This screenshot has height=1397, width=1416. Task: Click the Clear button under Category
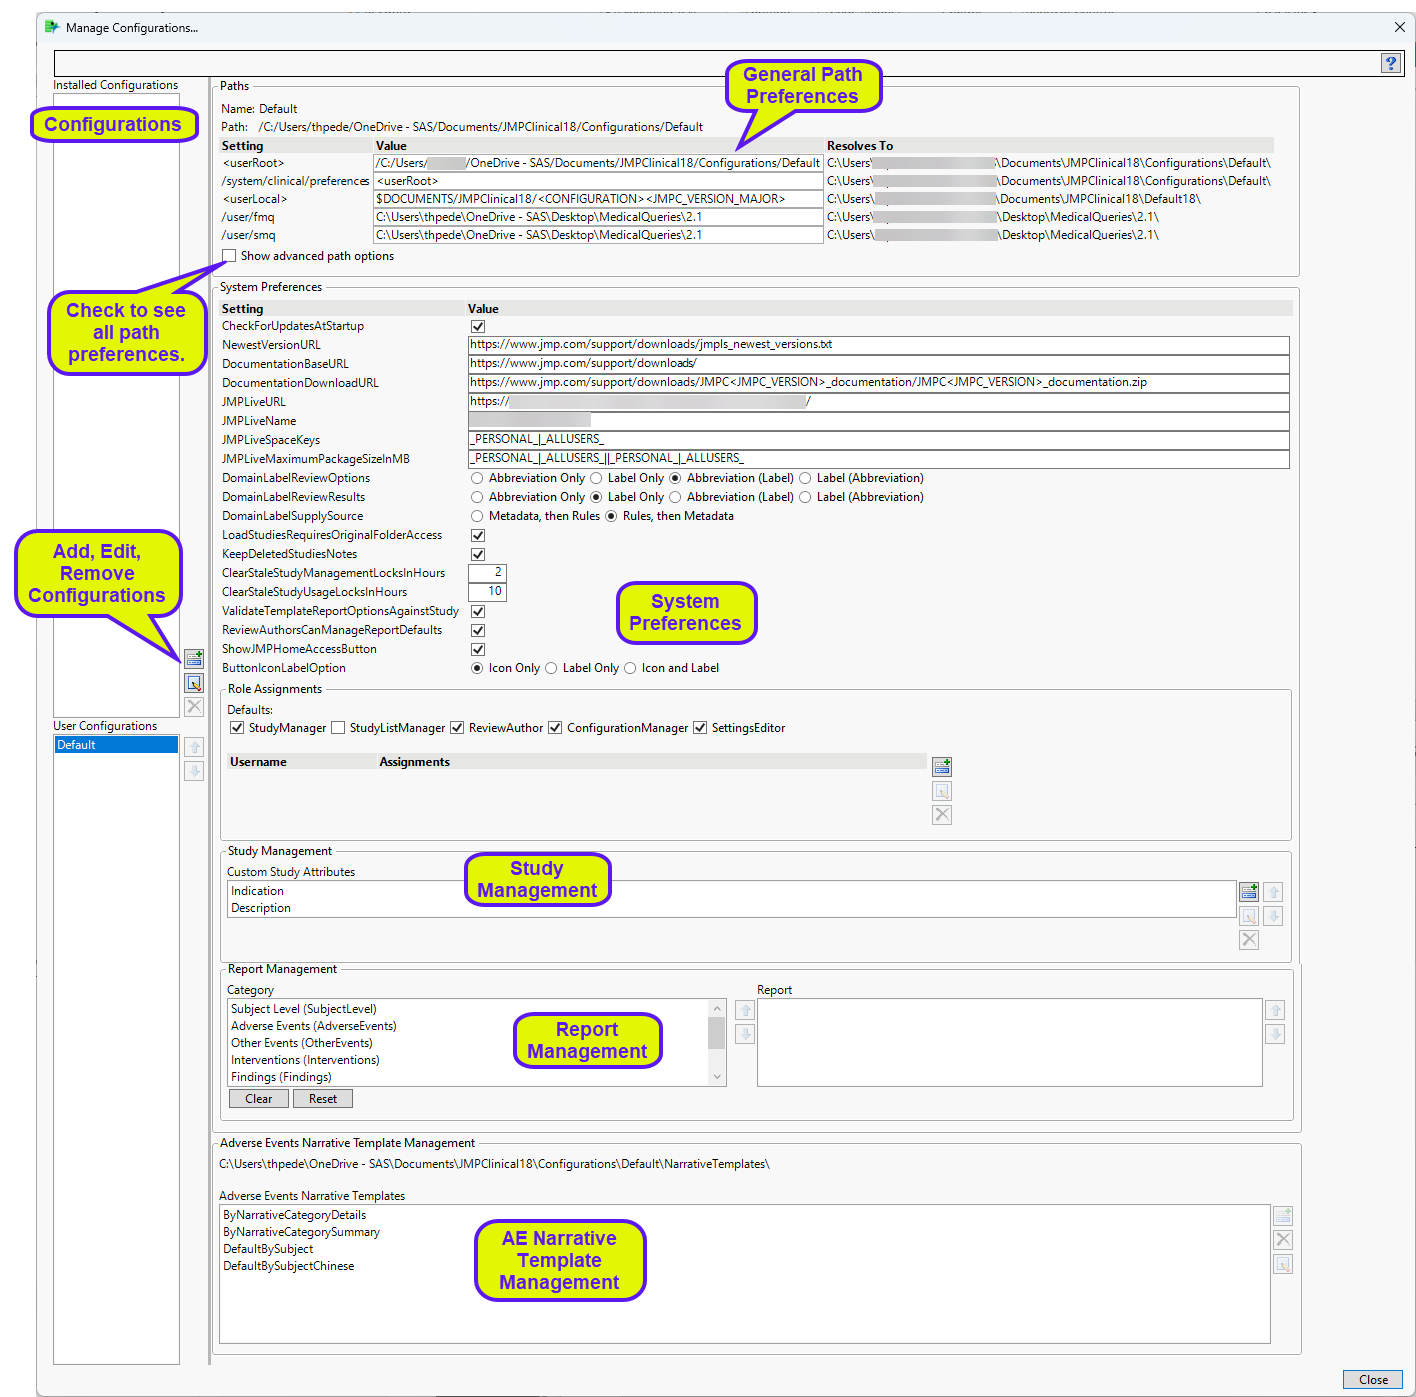258,1099
